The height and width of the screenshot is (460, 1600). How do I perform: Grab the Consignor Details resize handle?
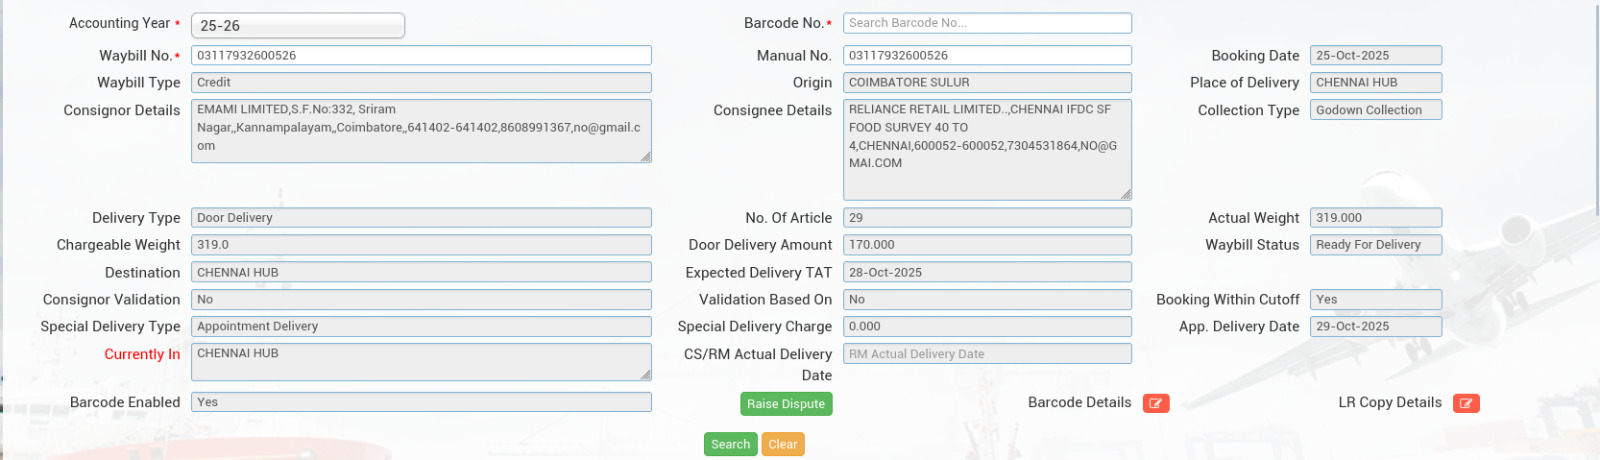coord(646,156)
